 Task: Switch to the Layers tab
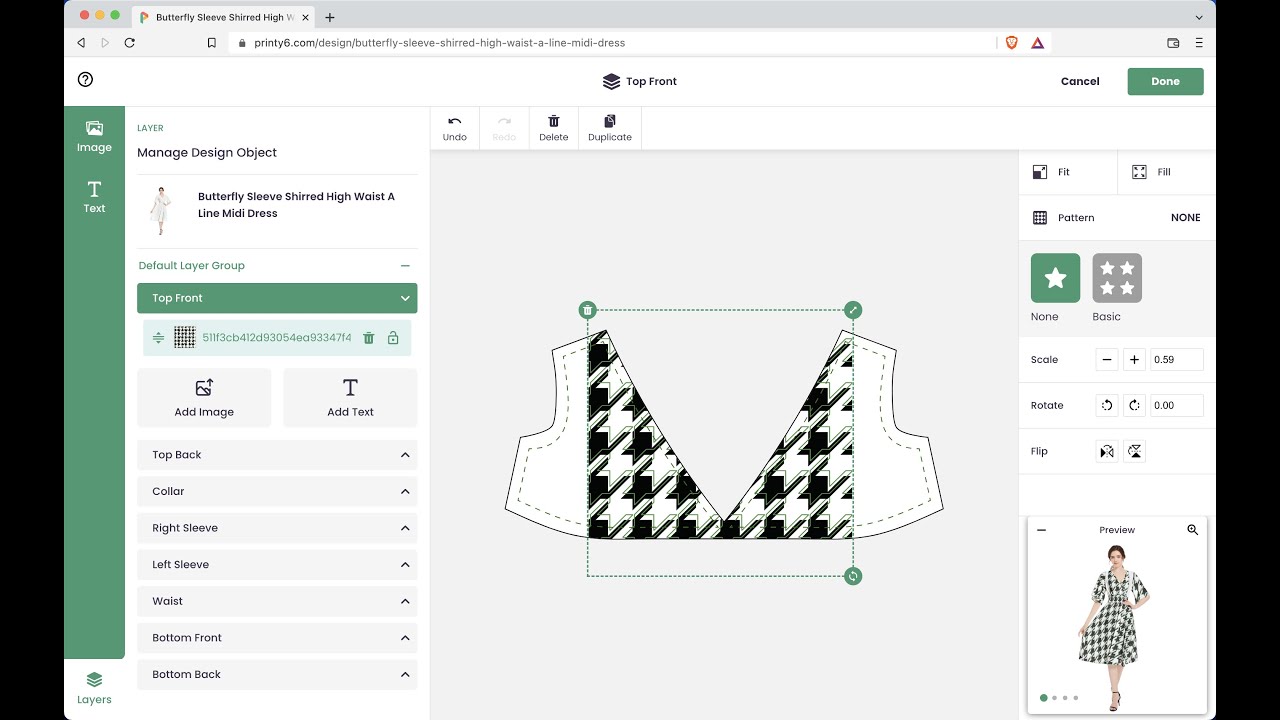[x=94, y=689]
